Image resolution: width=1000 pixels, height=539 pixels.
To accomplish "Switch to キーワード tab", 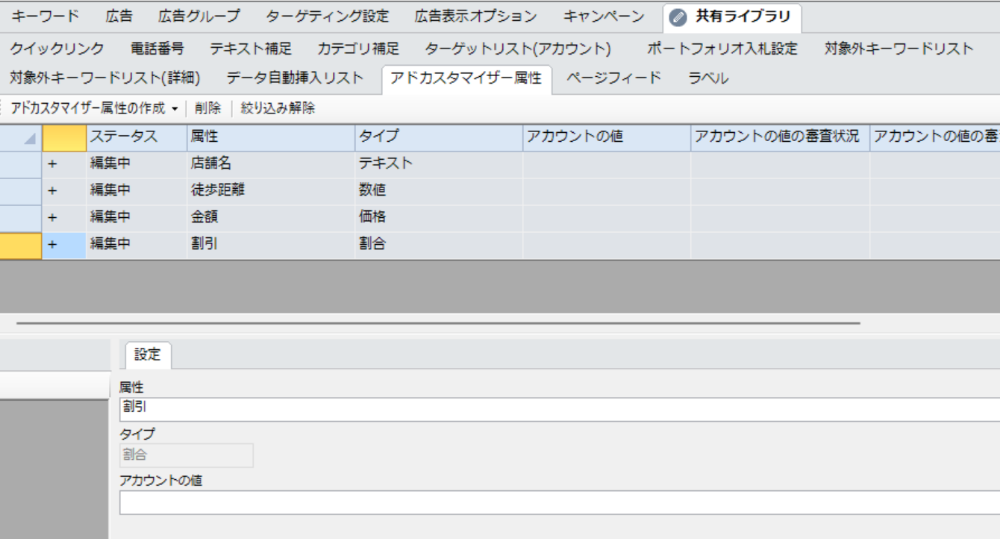I will coord(45,17).
